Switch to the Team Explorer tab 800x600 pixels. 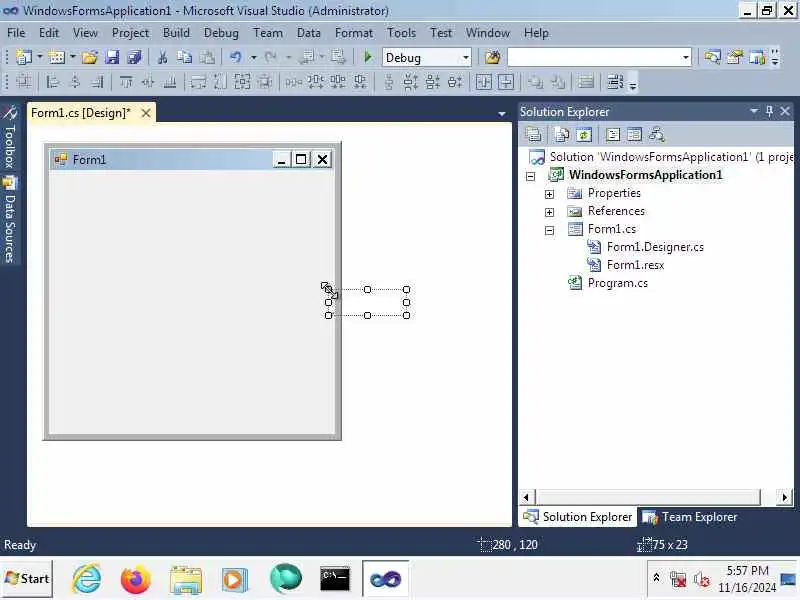pos(689,517)
